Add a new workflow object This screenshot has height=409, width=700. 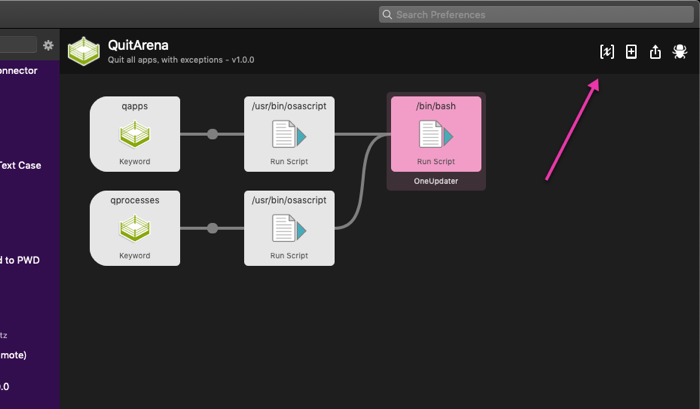[x=631, y=52]
